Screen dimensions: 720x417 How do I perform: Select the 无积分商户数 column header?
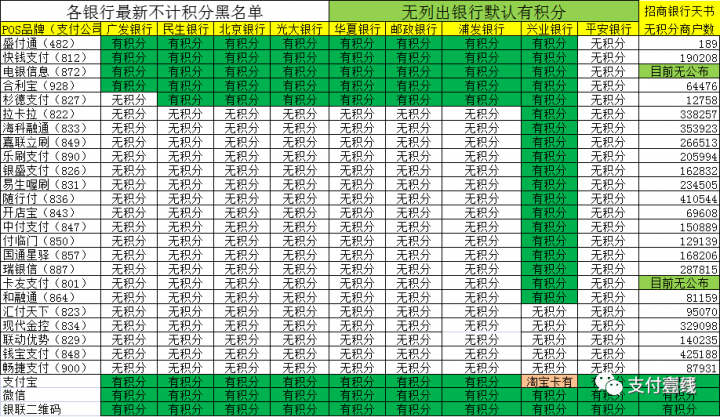[679, 29]
